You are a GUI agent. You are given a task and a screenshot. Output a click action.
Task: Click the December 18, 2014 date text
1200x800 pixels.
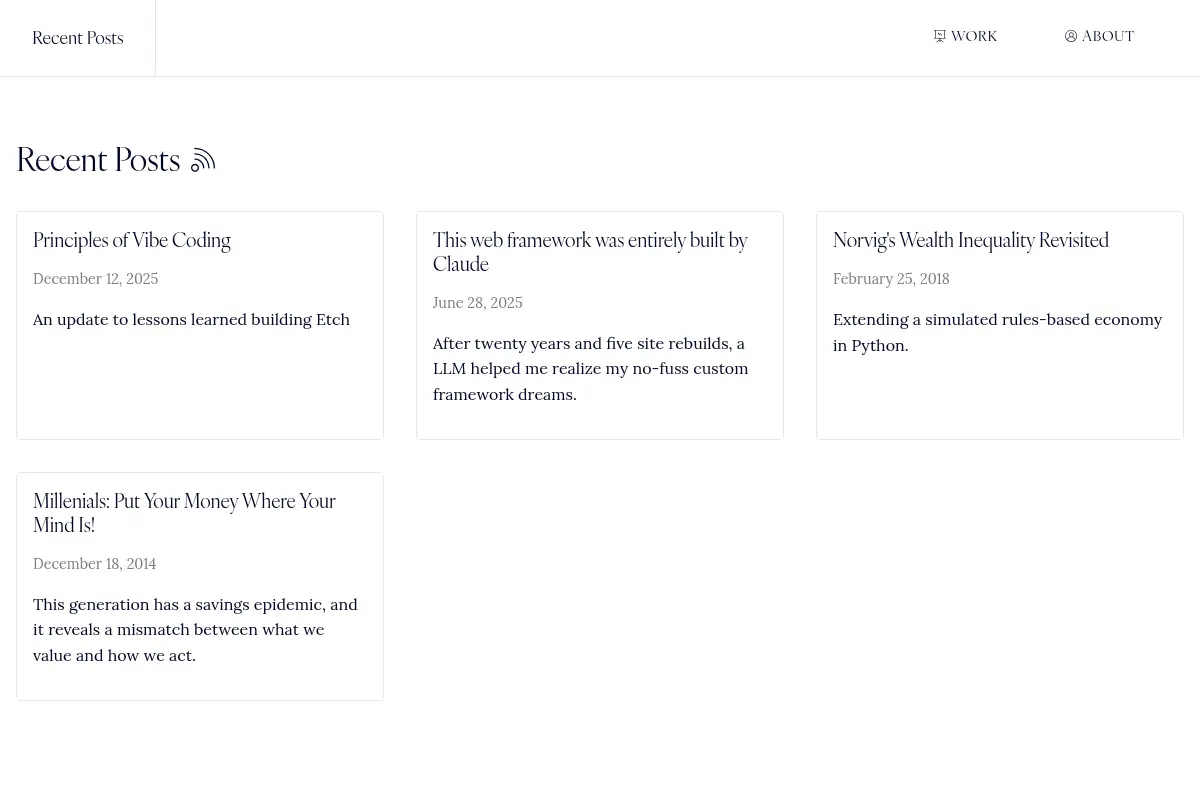95,564
